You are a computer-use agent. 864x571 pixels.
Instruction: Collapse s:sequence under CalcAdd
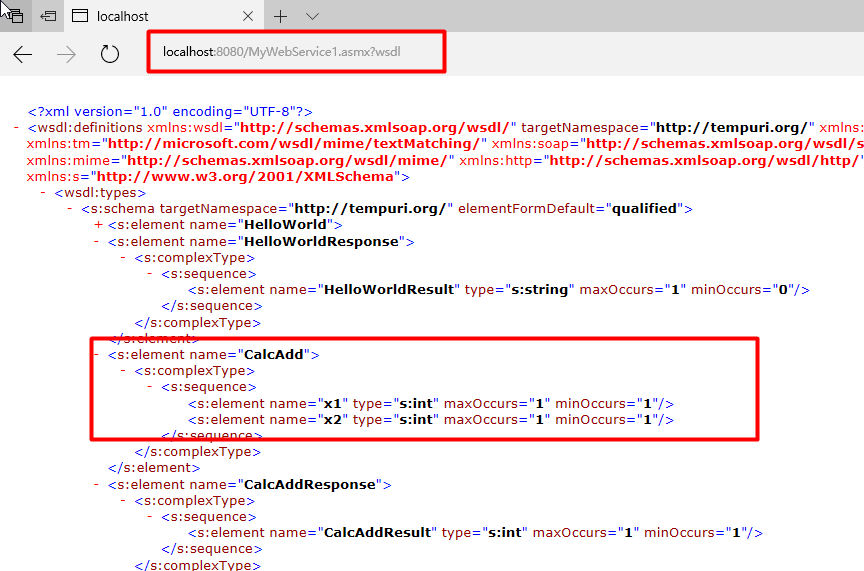149,386
